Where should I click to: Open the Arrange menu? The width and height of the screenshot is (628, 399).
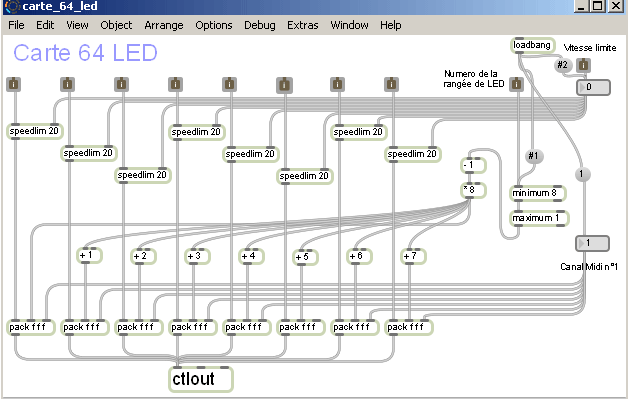pos(164,25)
